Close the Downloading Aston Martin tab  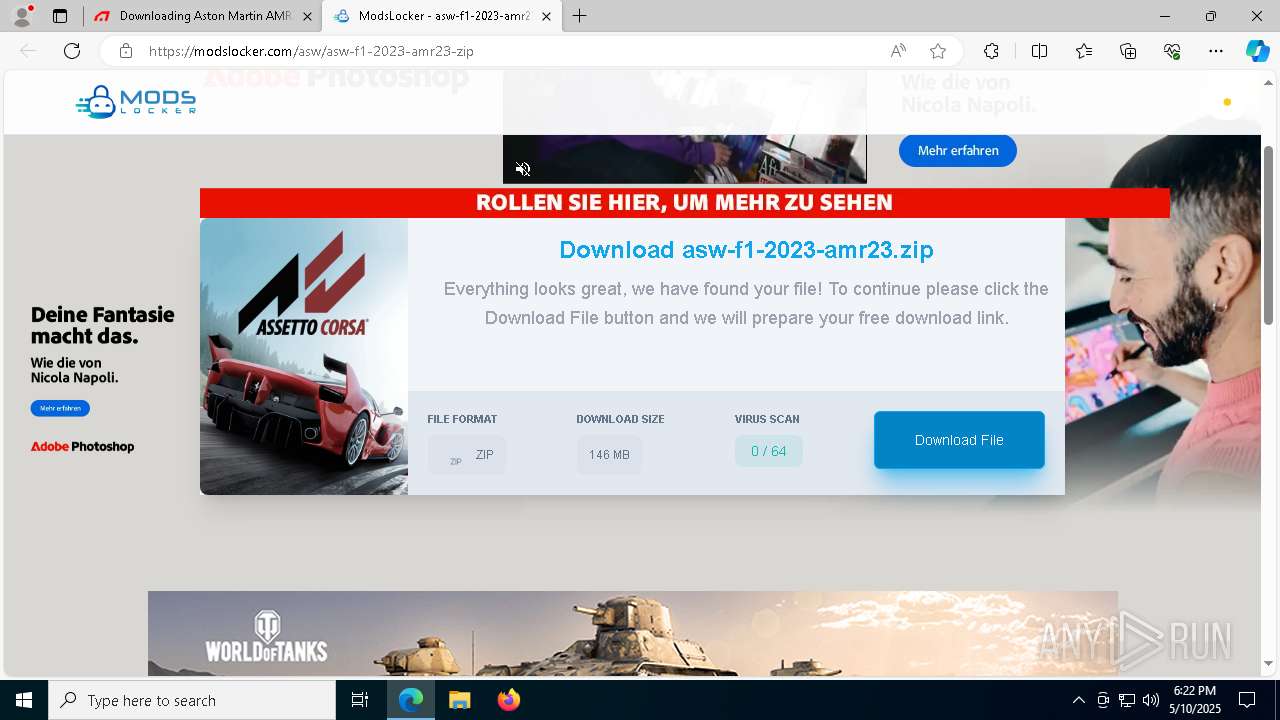(307, 16)
